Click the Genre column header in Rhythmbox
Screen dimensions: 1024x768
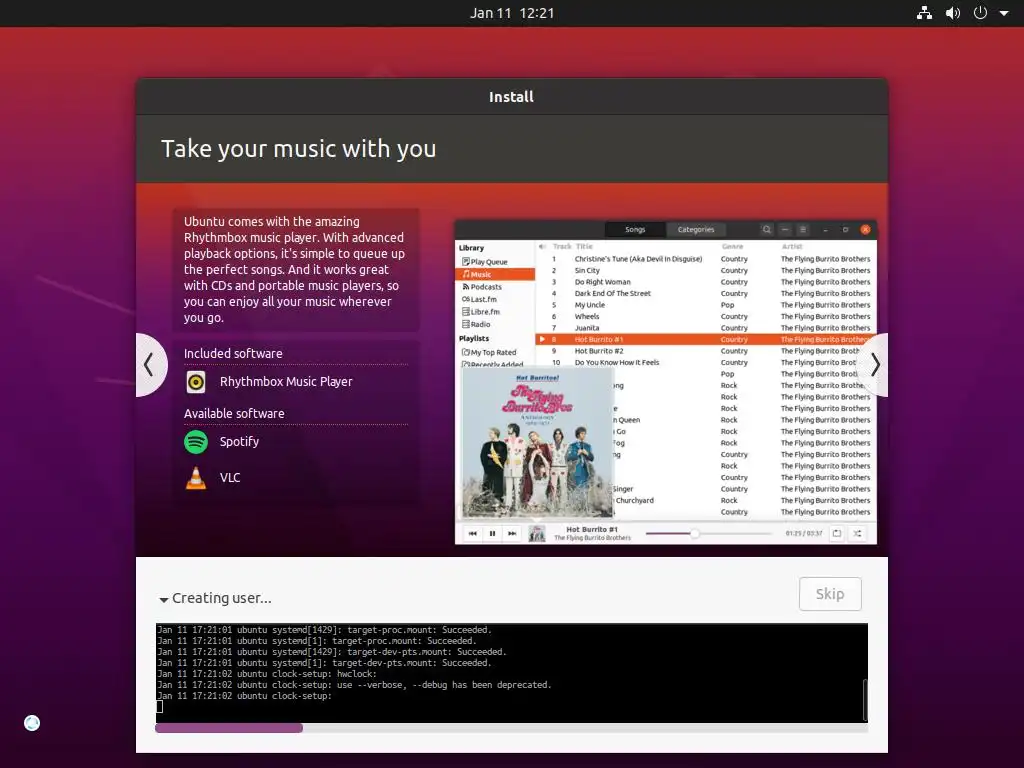pos(732,246)
